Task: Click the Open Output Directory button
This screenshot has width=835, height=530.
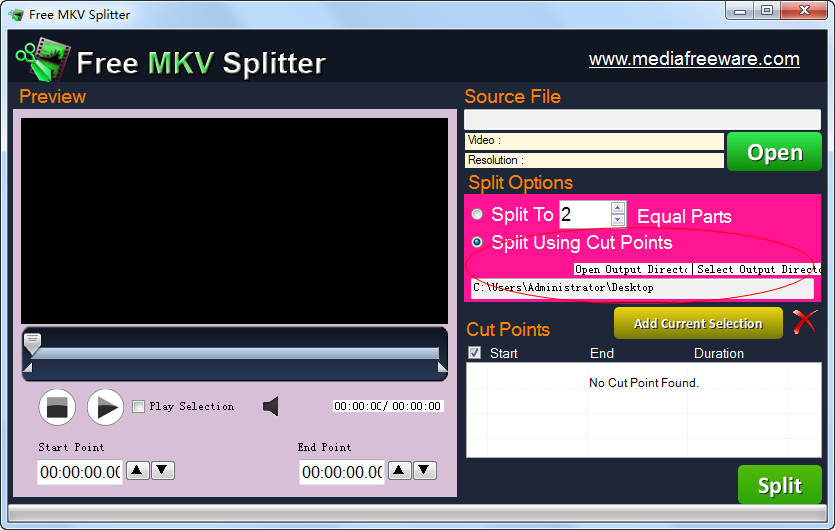Action: pyautogui.click(x=633, y=270)
